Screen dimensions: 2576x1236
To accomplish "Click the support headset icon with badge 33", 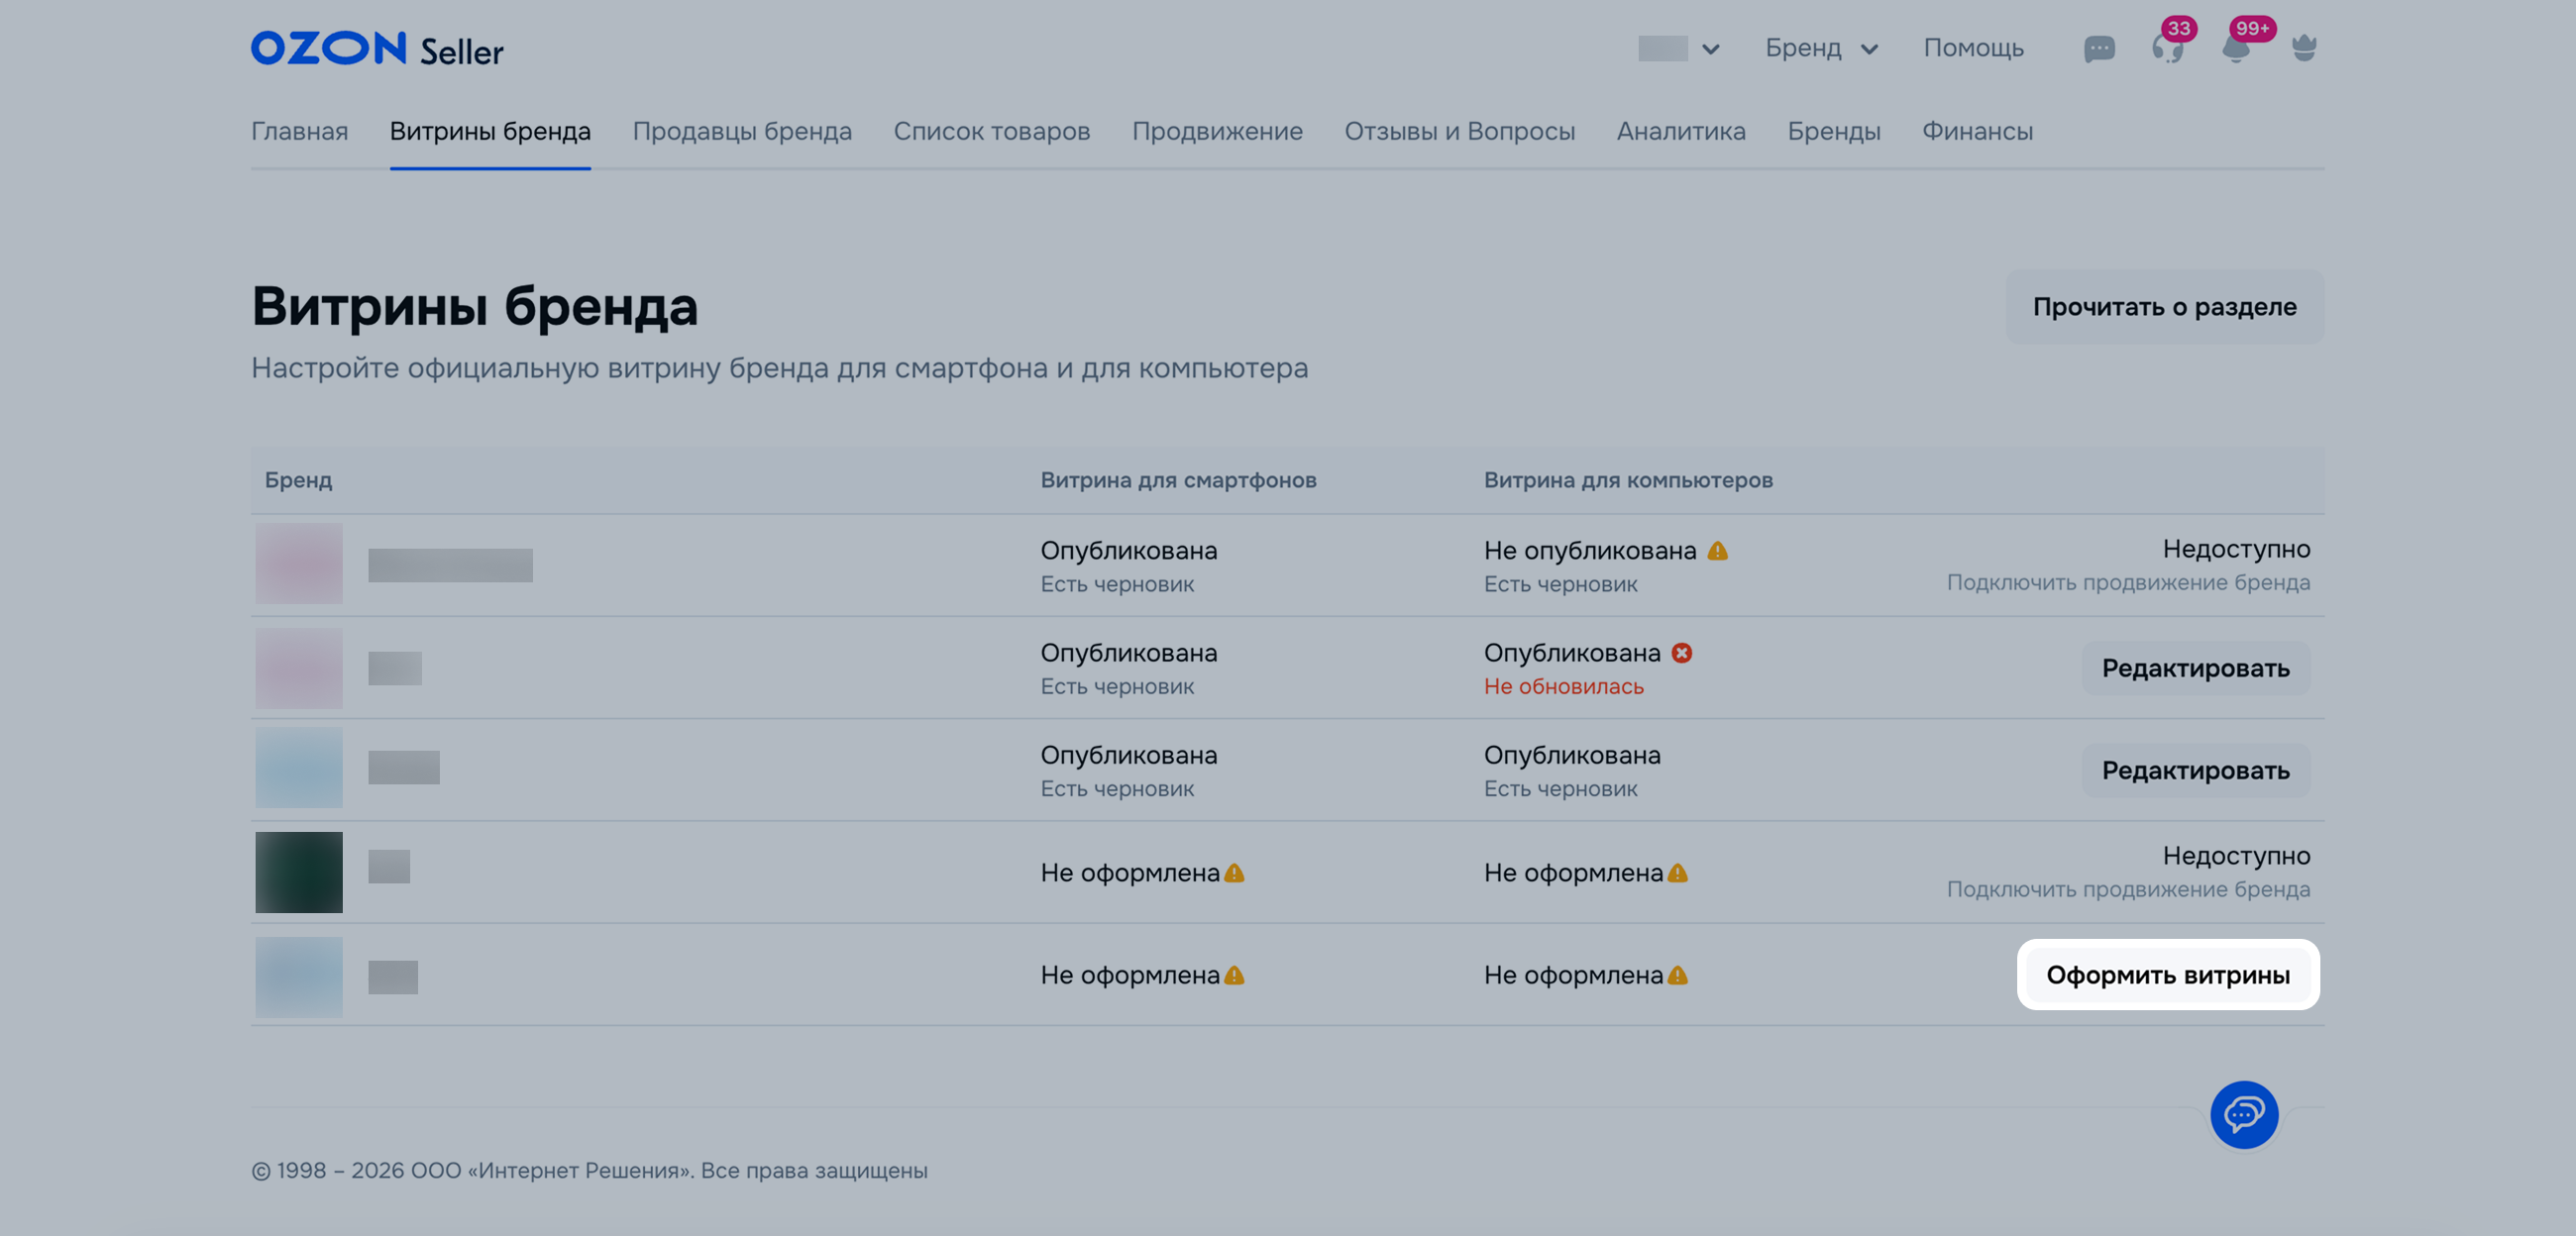I will point(2166,48).
